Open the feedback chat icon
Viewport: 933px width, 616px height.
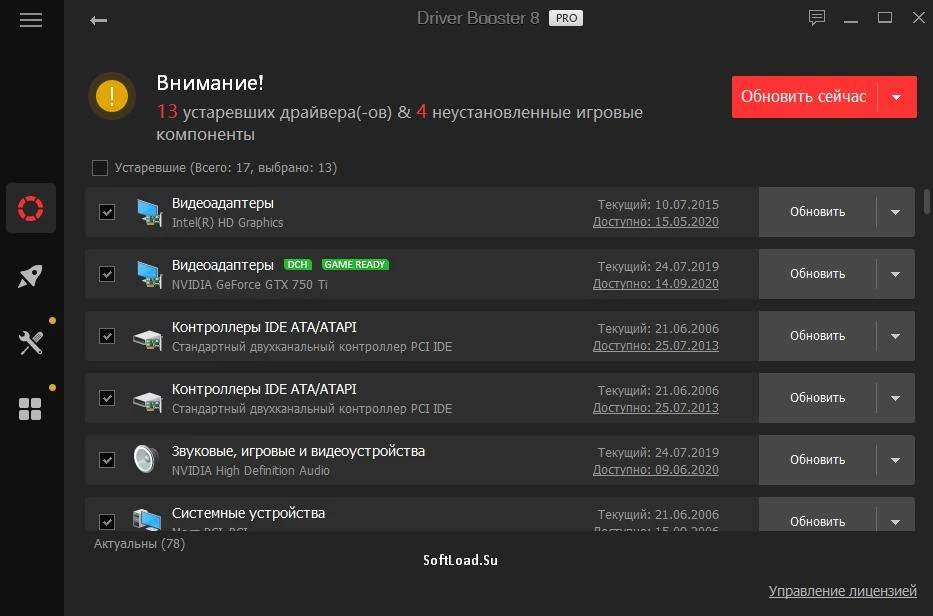point(816,18)
